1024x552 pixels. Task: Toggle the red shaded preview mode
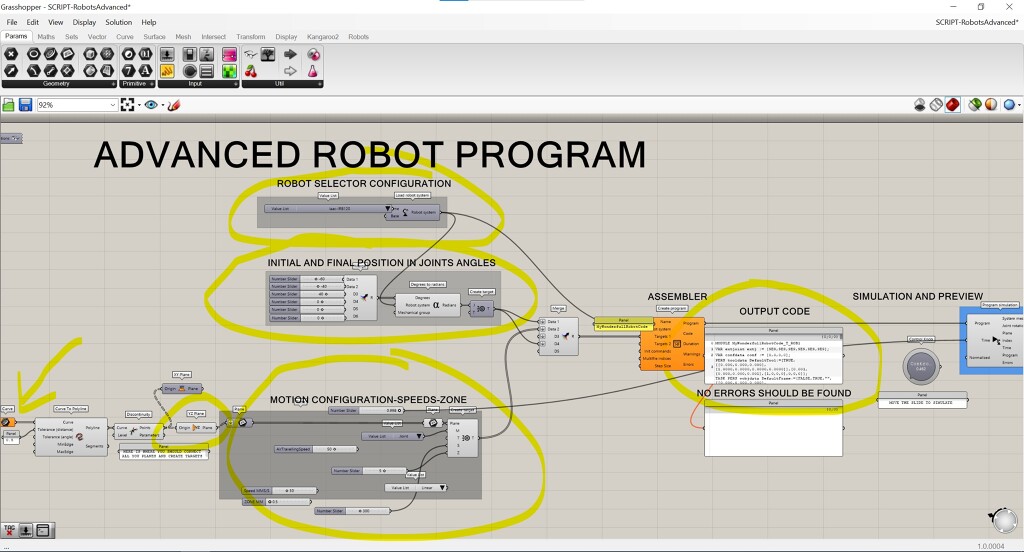click(953, 105)
